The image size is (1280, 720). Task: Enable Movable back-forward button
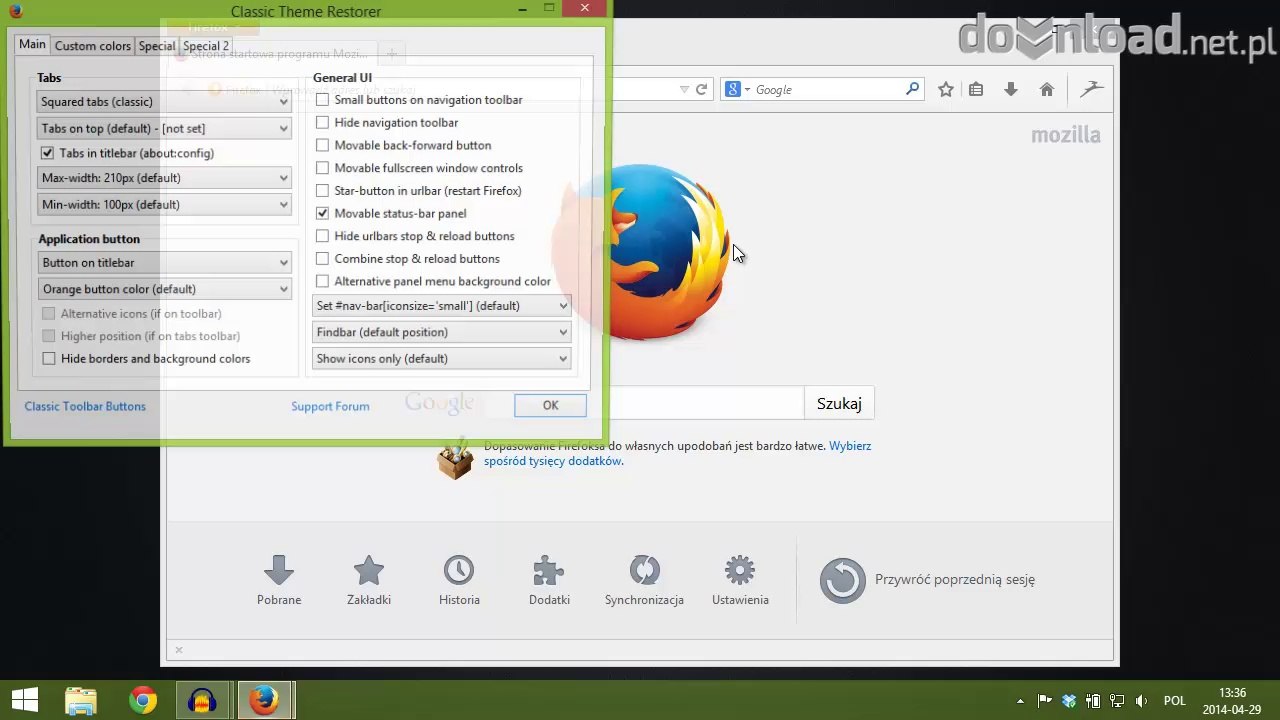[322, 145]
